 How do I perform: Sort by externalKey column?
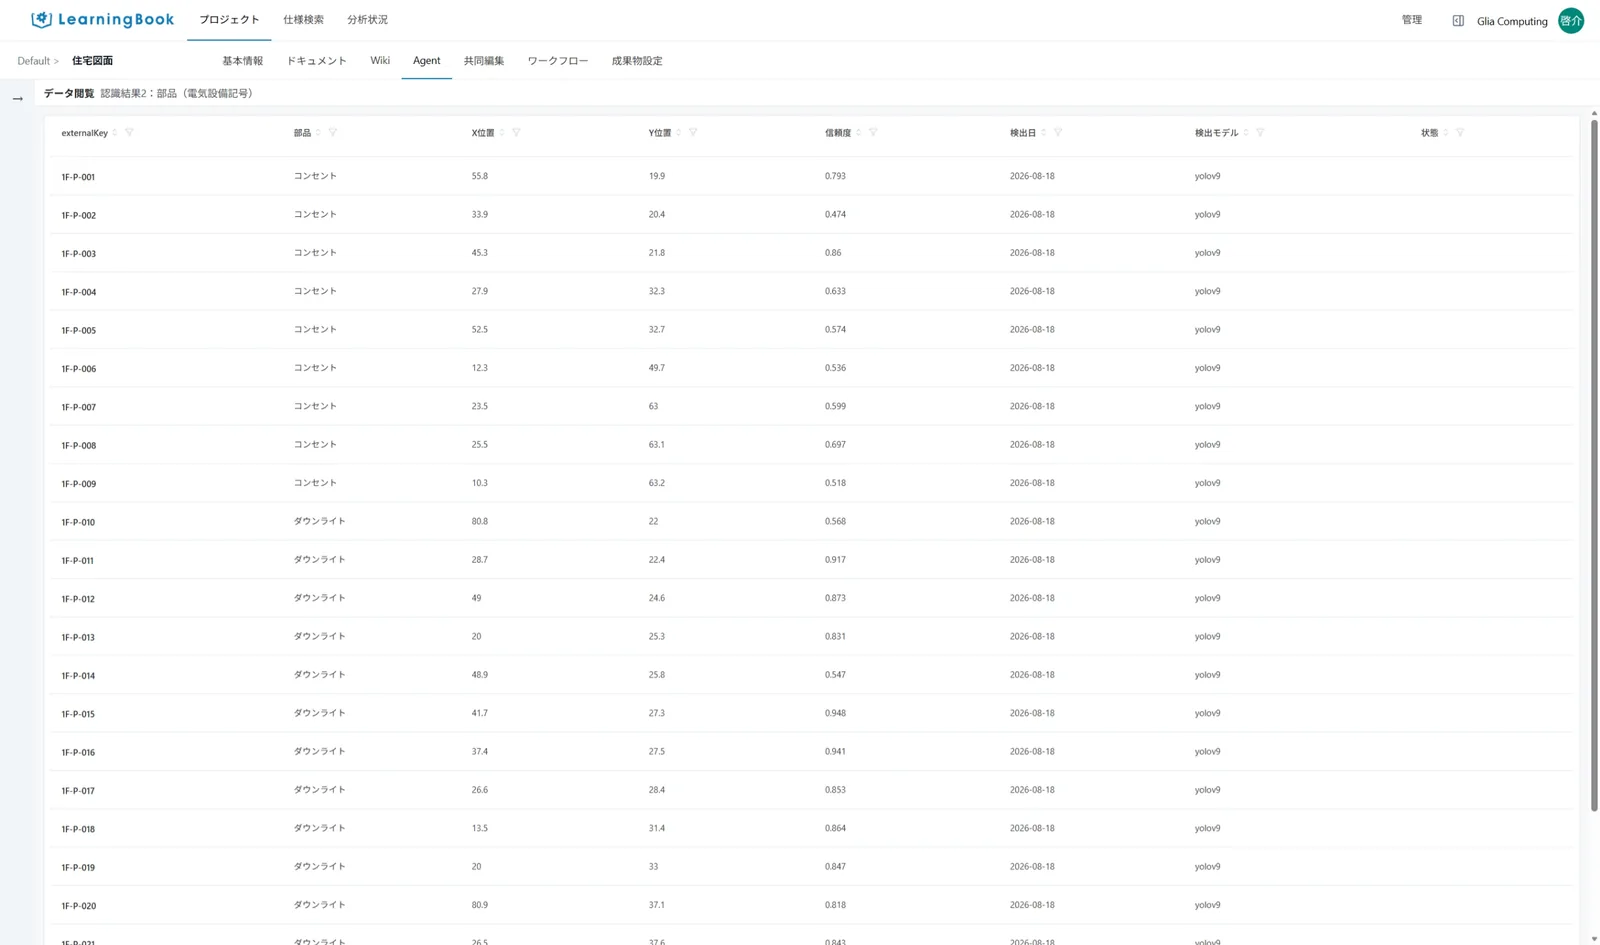pyautogui.click(x=115, y=133)
